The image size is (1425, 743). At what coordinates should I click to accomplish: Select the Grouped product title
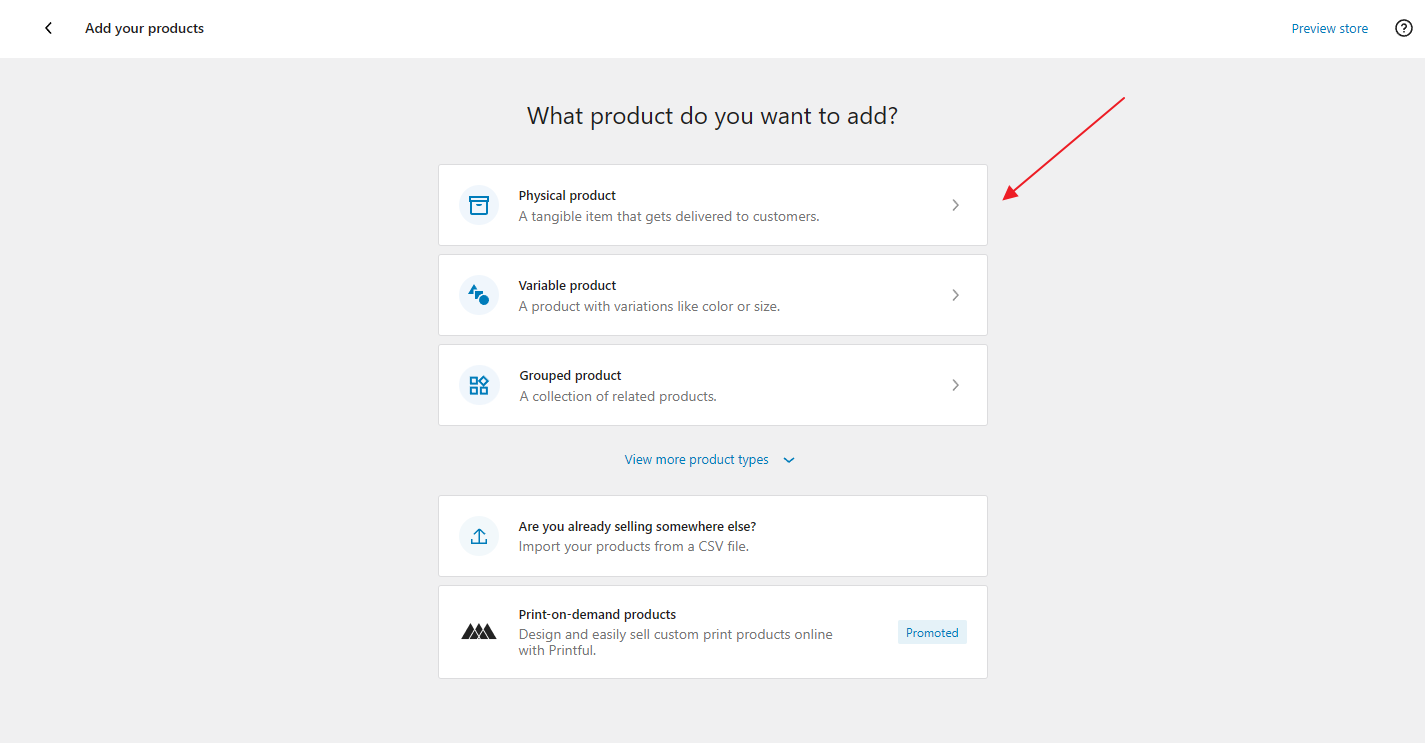tap(570, 375)
